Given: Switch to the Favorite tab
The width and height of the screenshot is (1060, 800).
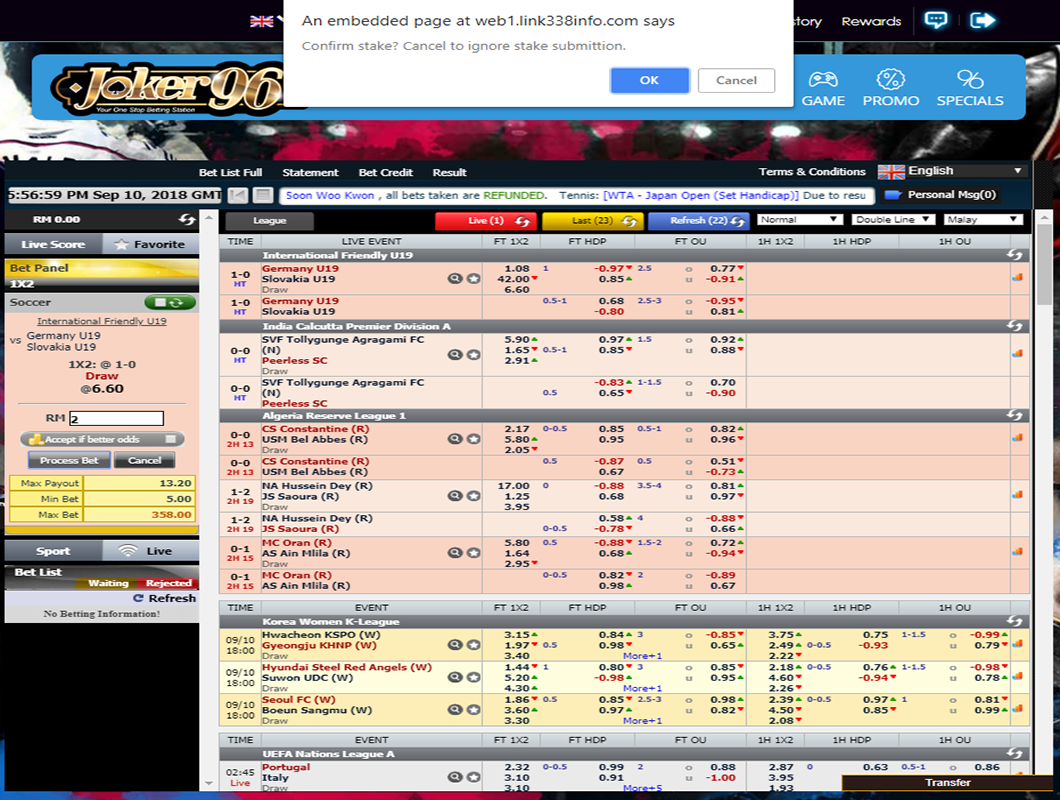Looking at the screenshot, I should coord(150,244).
